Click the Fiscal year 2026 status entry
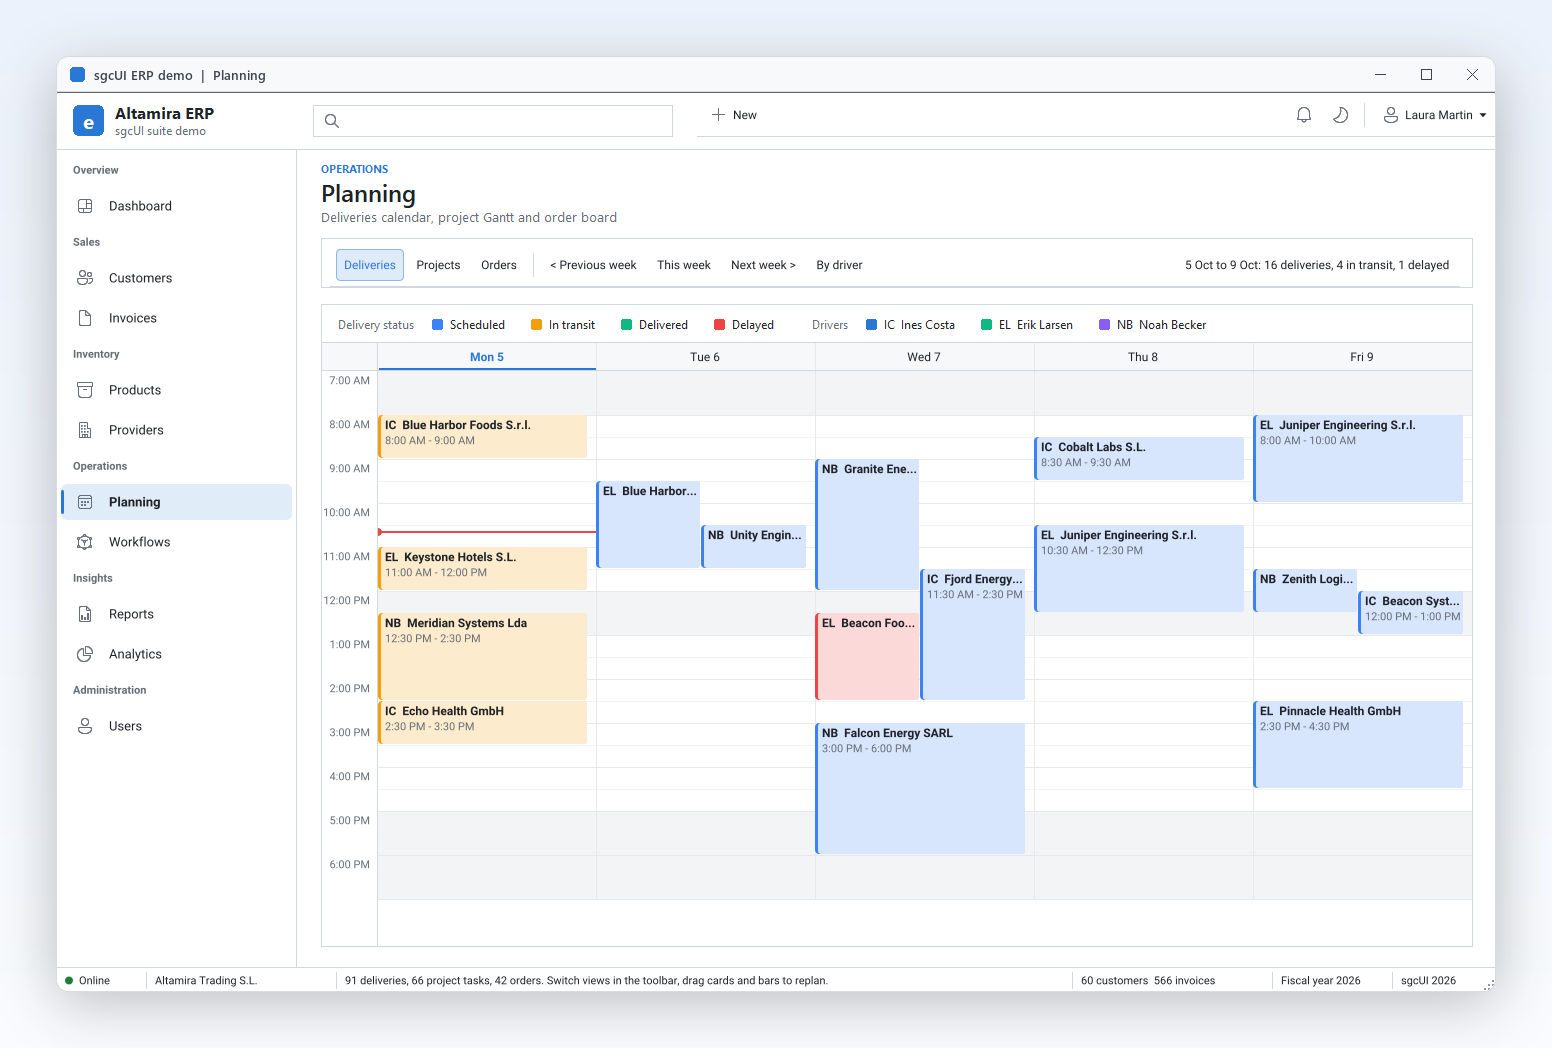1552x1048 pixels. [x=1320, y=980]
